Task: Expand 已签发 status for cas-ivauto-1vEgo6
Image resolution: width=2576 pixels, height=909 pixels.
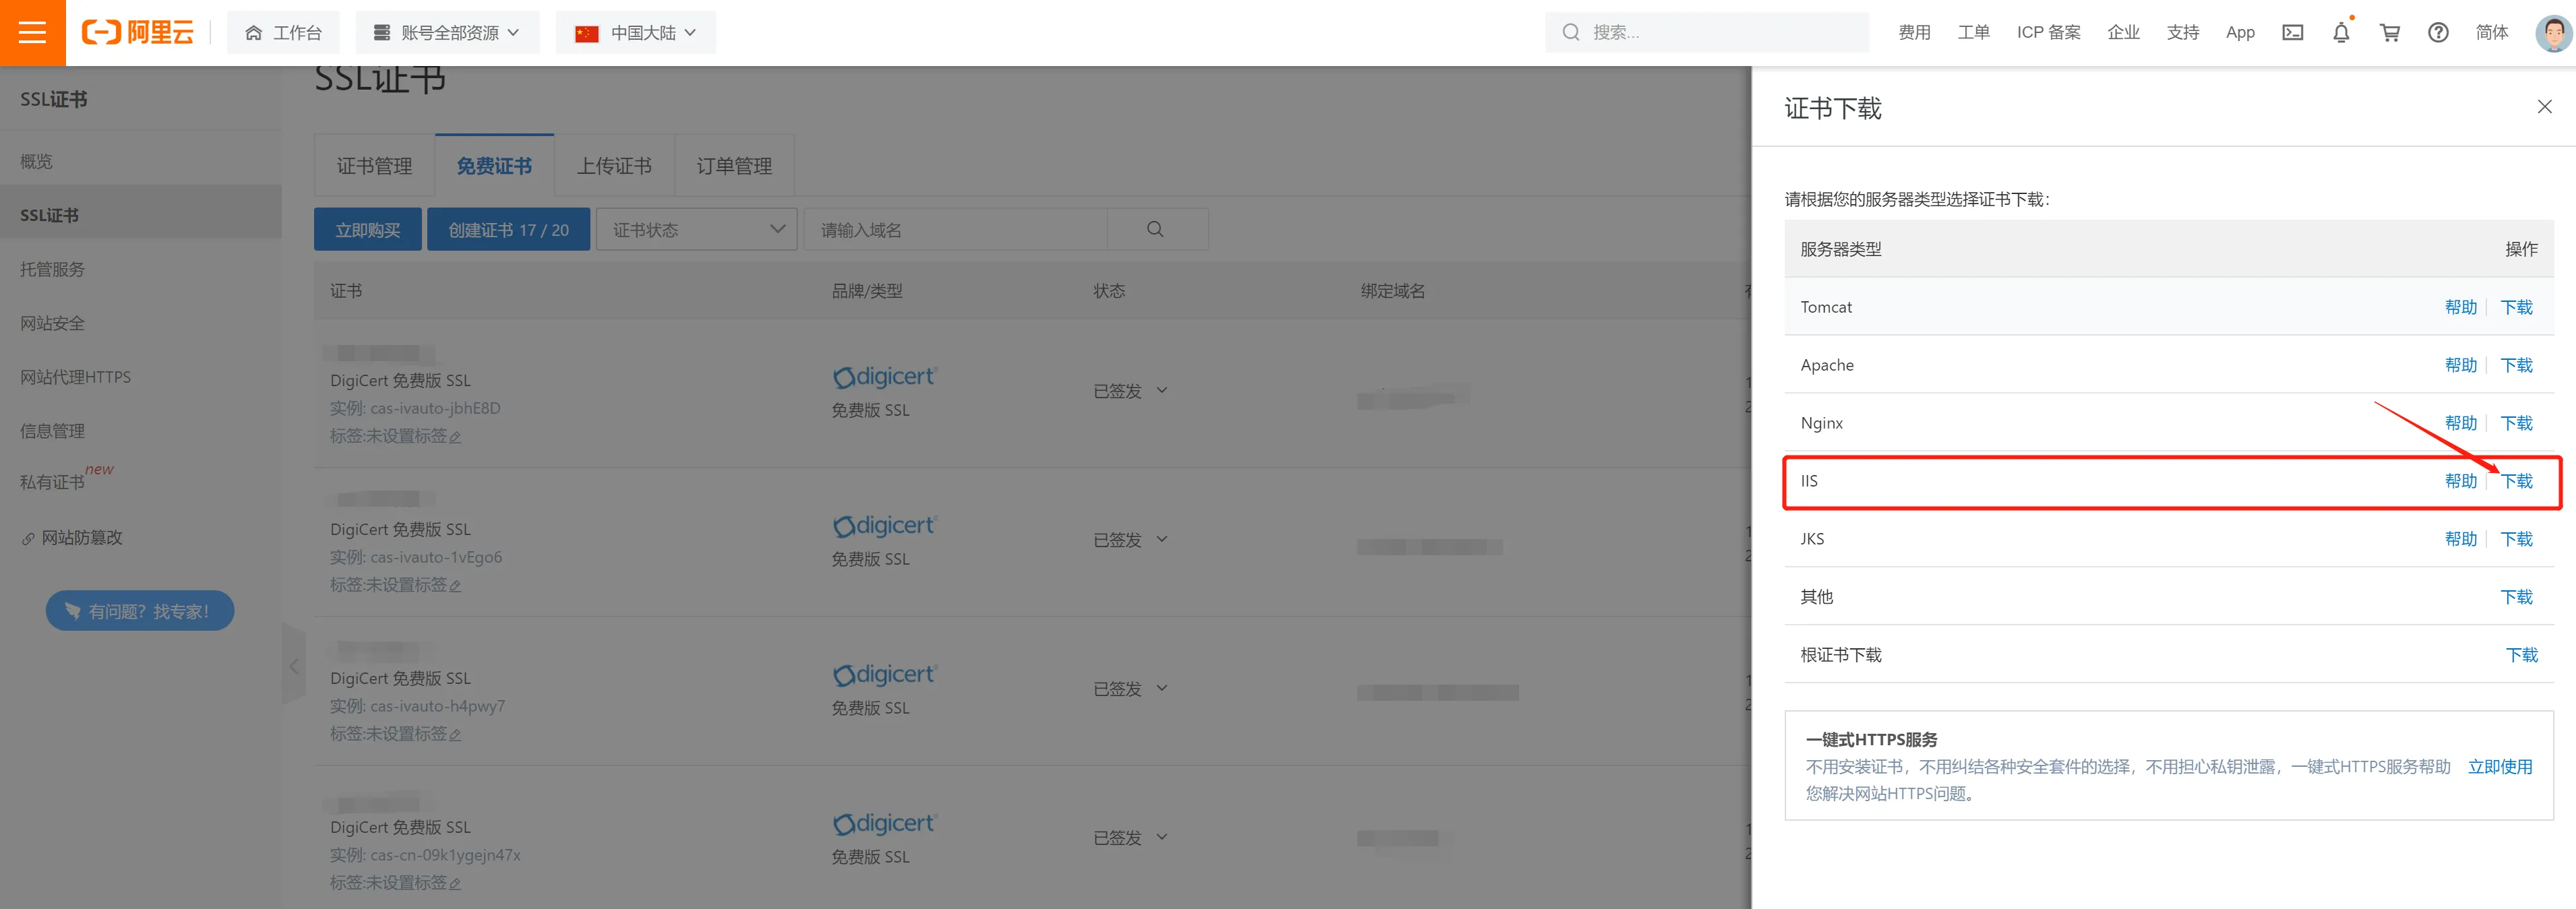Action: 1161,539
